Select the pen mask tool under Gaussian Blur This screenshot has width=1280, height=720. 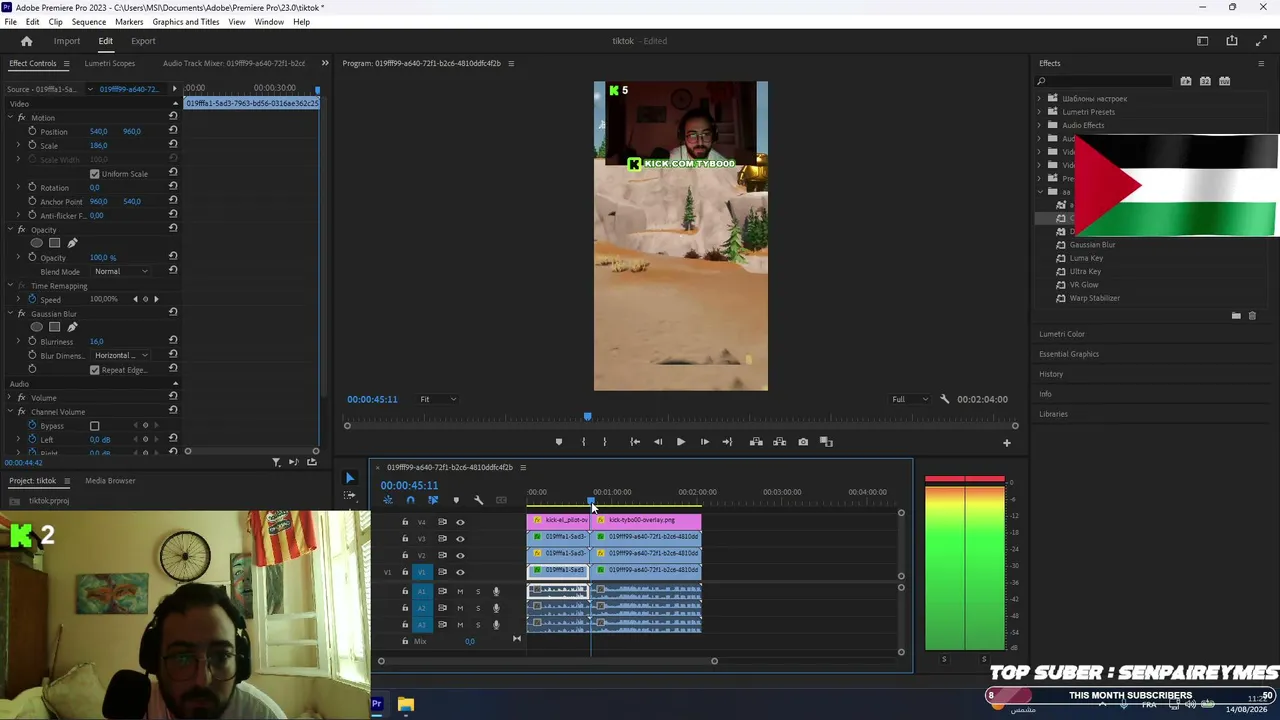point(72,327)
